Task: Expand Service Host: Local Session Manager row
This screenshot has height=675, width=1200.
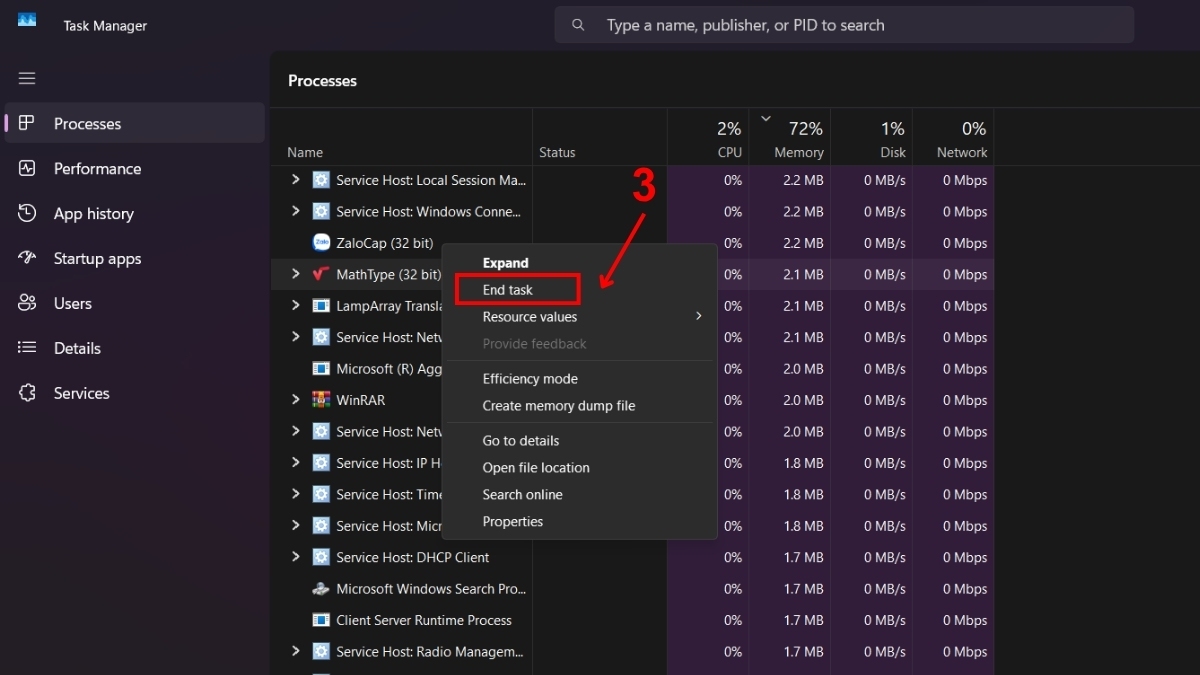Action: (295, 180)
